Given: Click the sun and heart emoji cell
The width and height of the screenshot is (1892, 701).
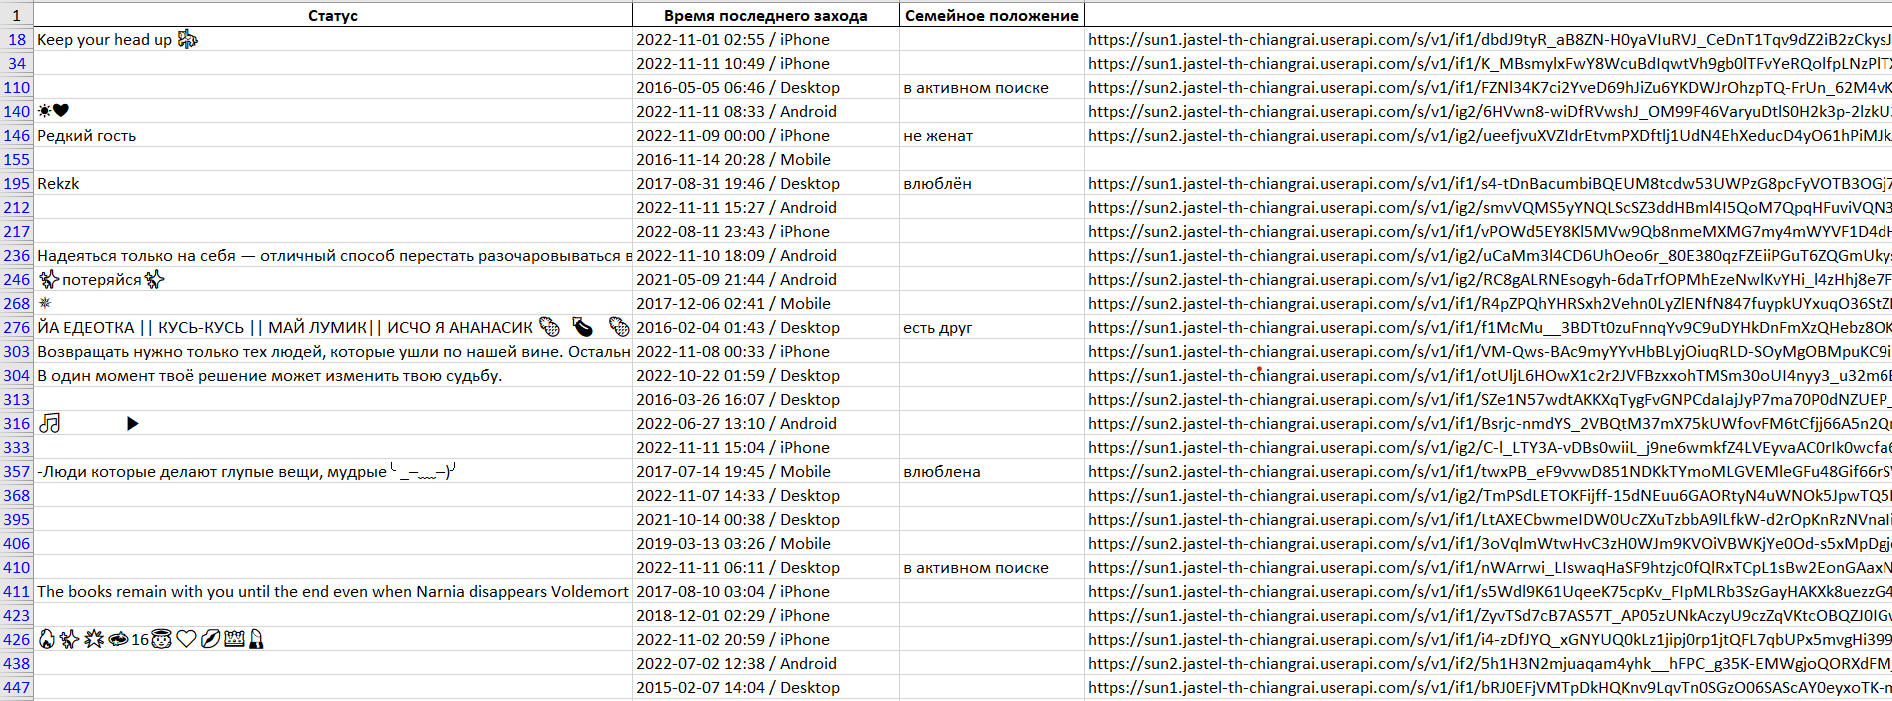Looking at the screenshot, I should 53,111.
